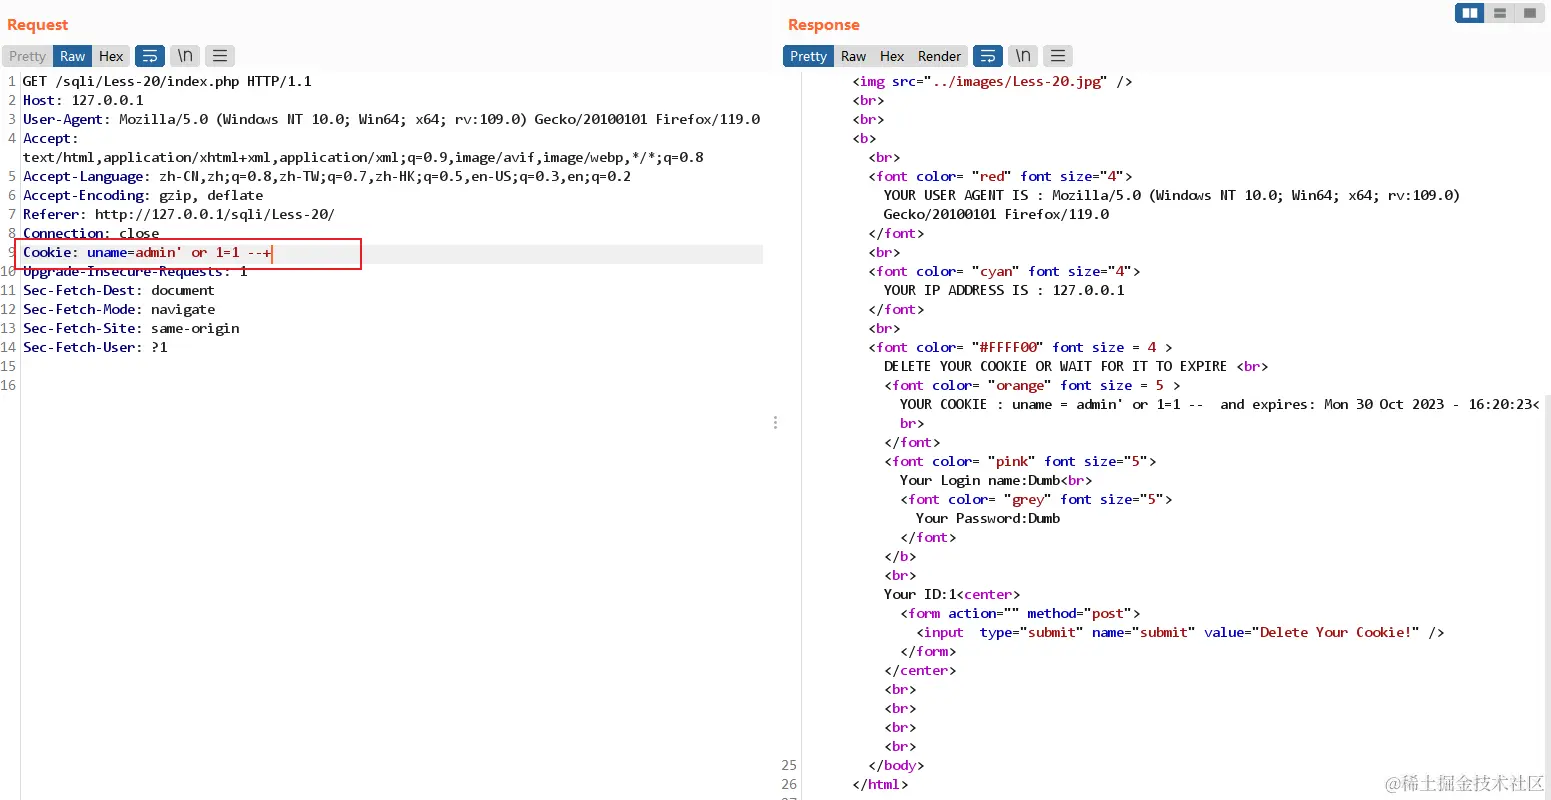Screen dimensions: 1551x800
Task: Switch to side-by-side request/response layout
Action: point(1470,13)
